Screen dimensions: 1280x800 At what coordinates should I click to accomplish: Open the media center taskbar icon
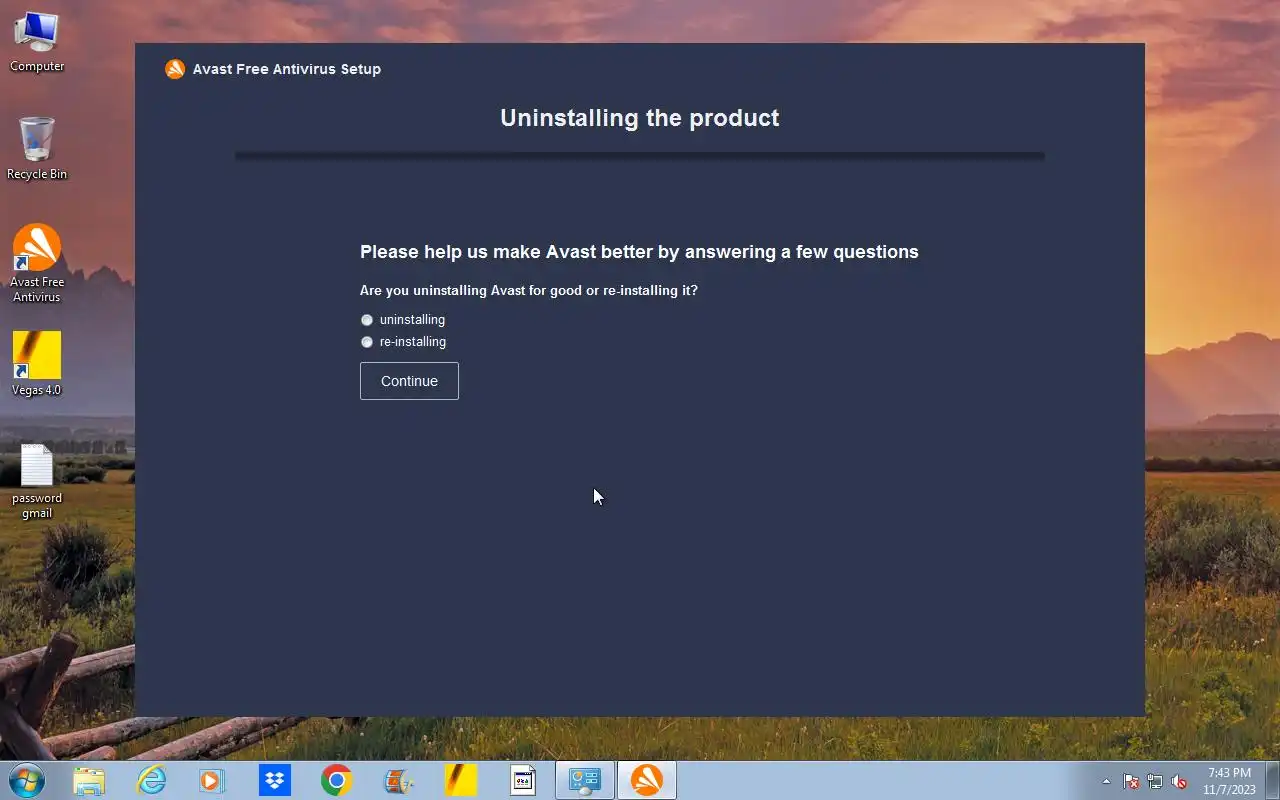click(x=399, y=780)
